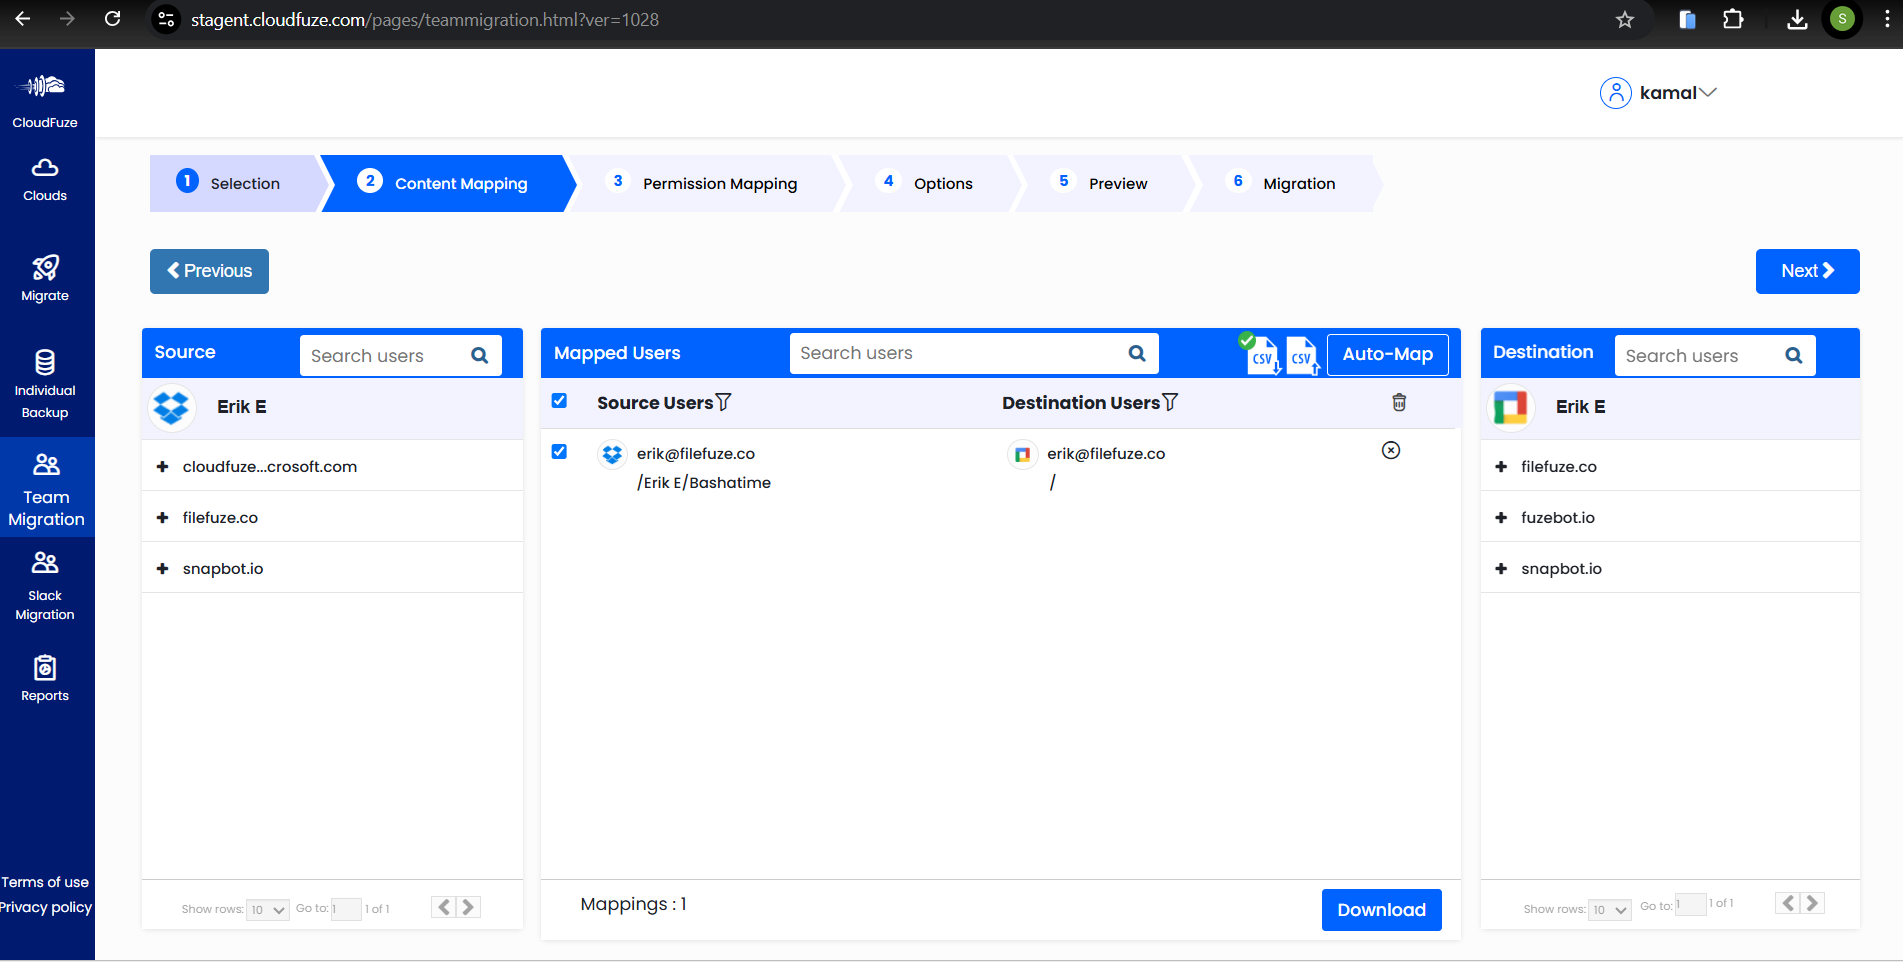The height and width of the screenshot is (962, 1903).
Task: Go to Options step
Action: 928,183
